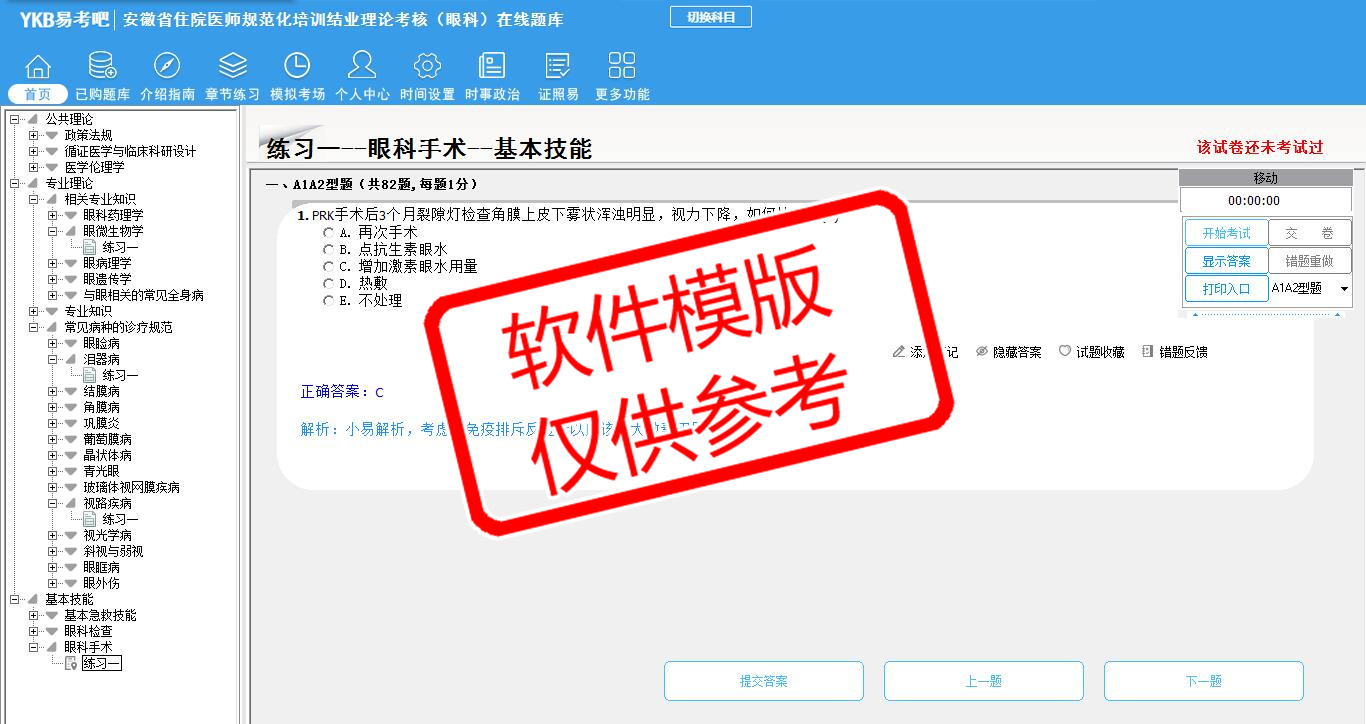Select answer option C 增加激素眼水用量
The height and width of the screenshot is (724, 1366).
tap(328, 267)
